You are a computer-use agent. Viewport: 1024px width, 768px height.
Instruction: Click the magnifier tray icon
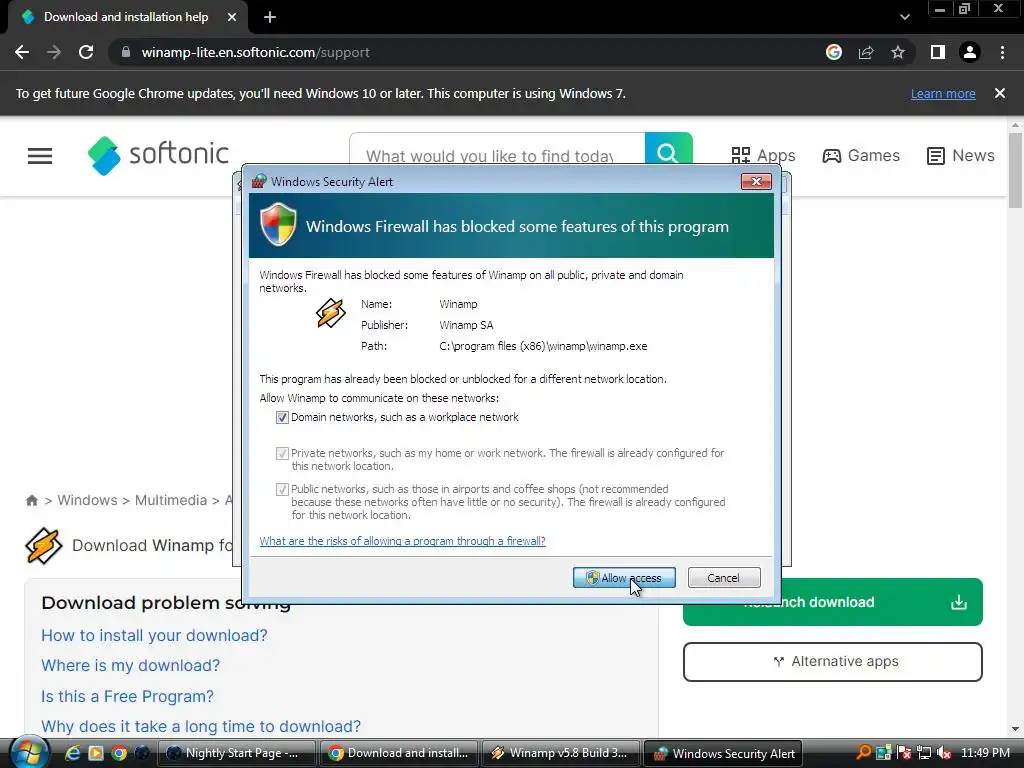pos(863,753)
